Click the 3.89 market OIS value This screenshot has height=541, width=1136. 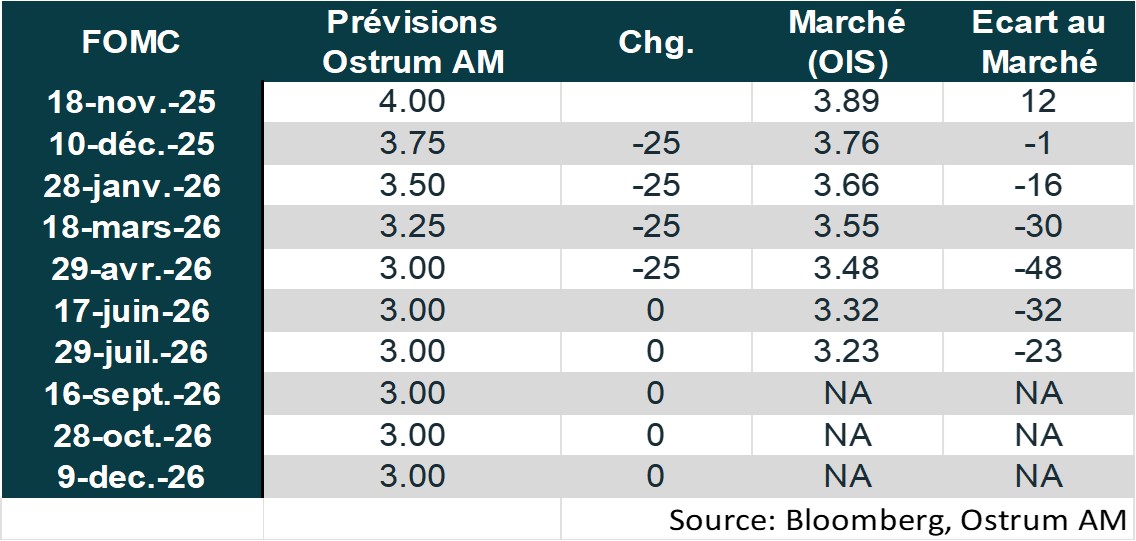pyautogui.click(x=847, y=102)
